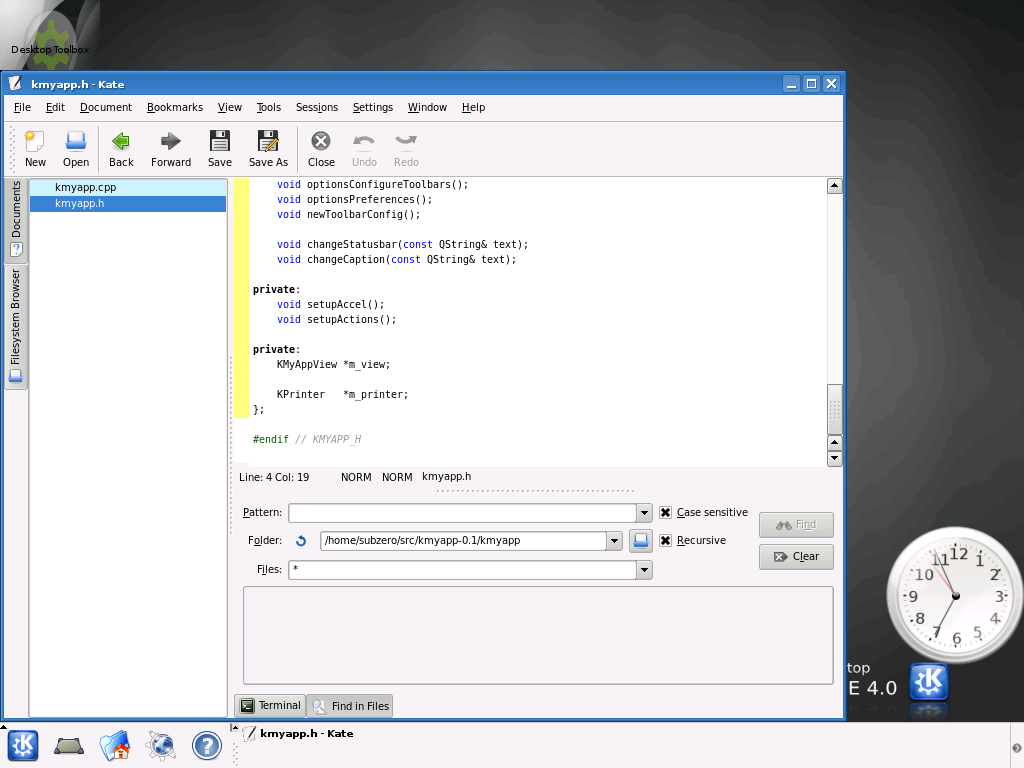Switch to the Find in Files tab
This screenshot has width=1024, height=768.
[350, 705]
